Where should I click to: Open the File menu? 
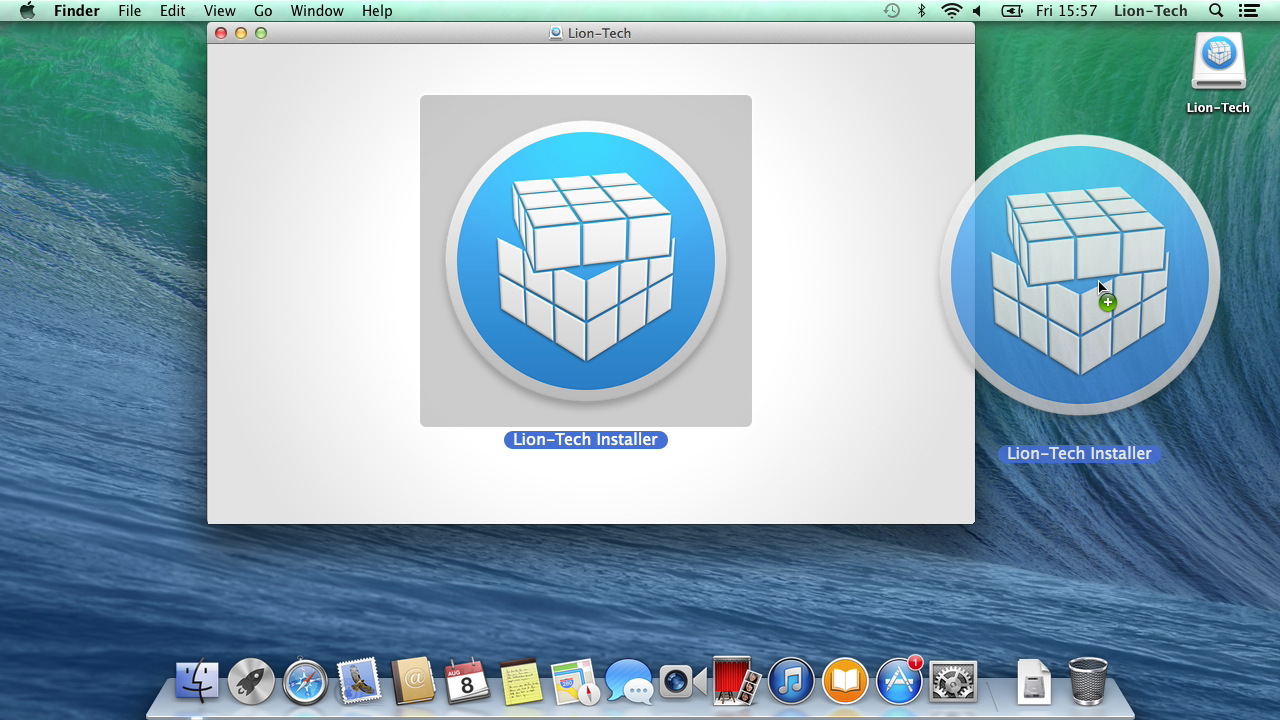click(x=129, y=11)
